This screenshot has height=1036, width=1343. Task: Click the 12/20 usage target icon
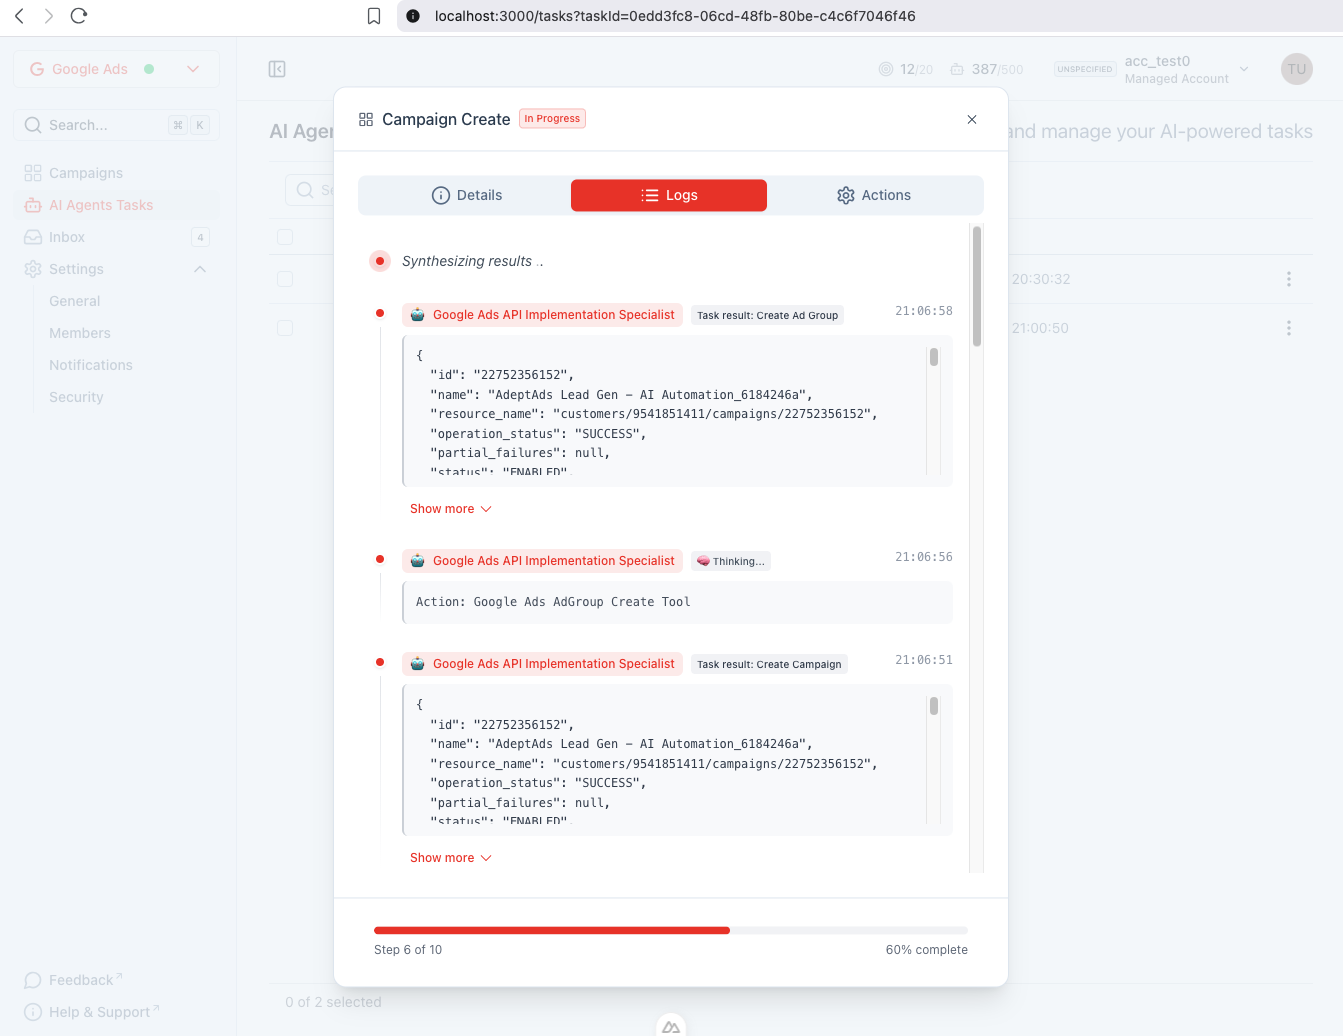(886, 69)
